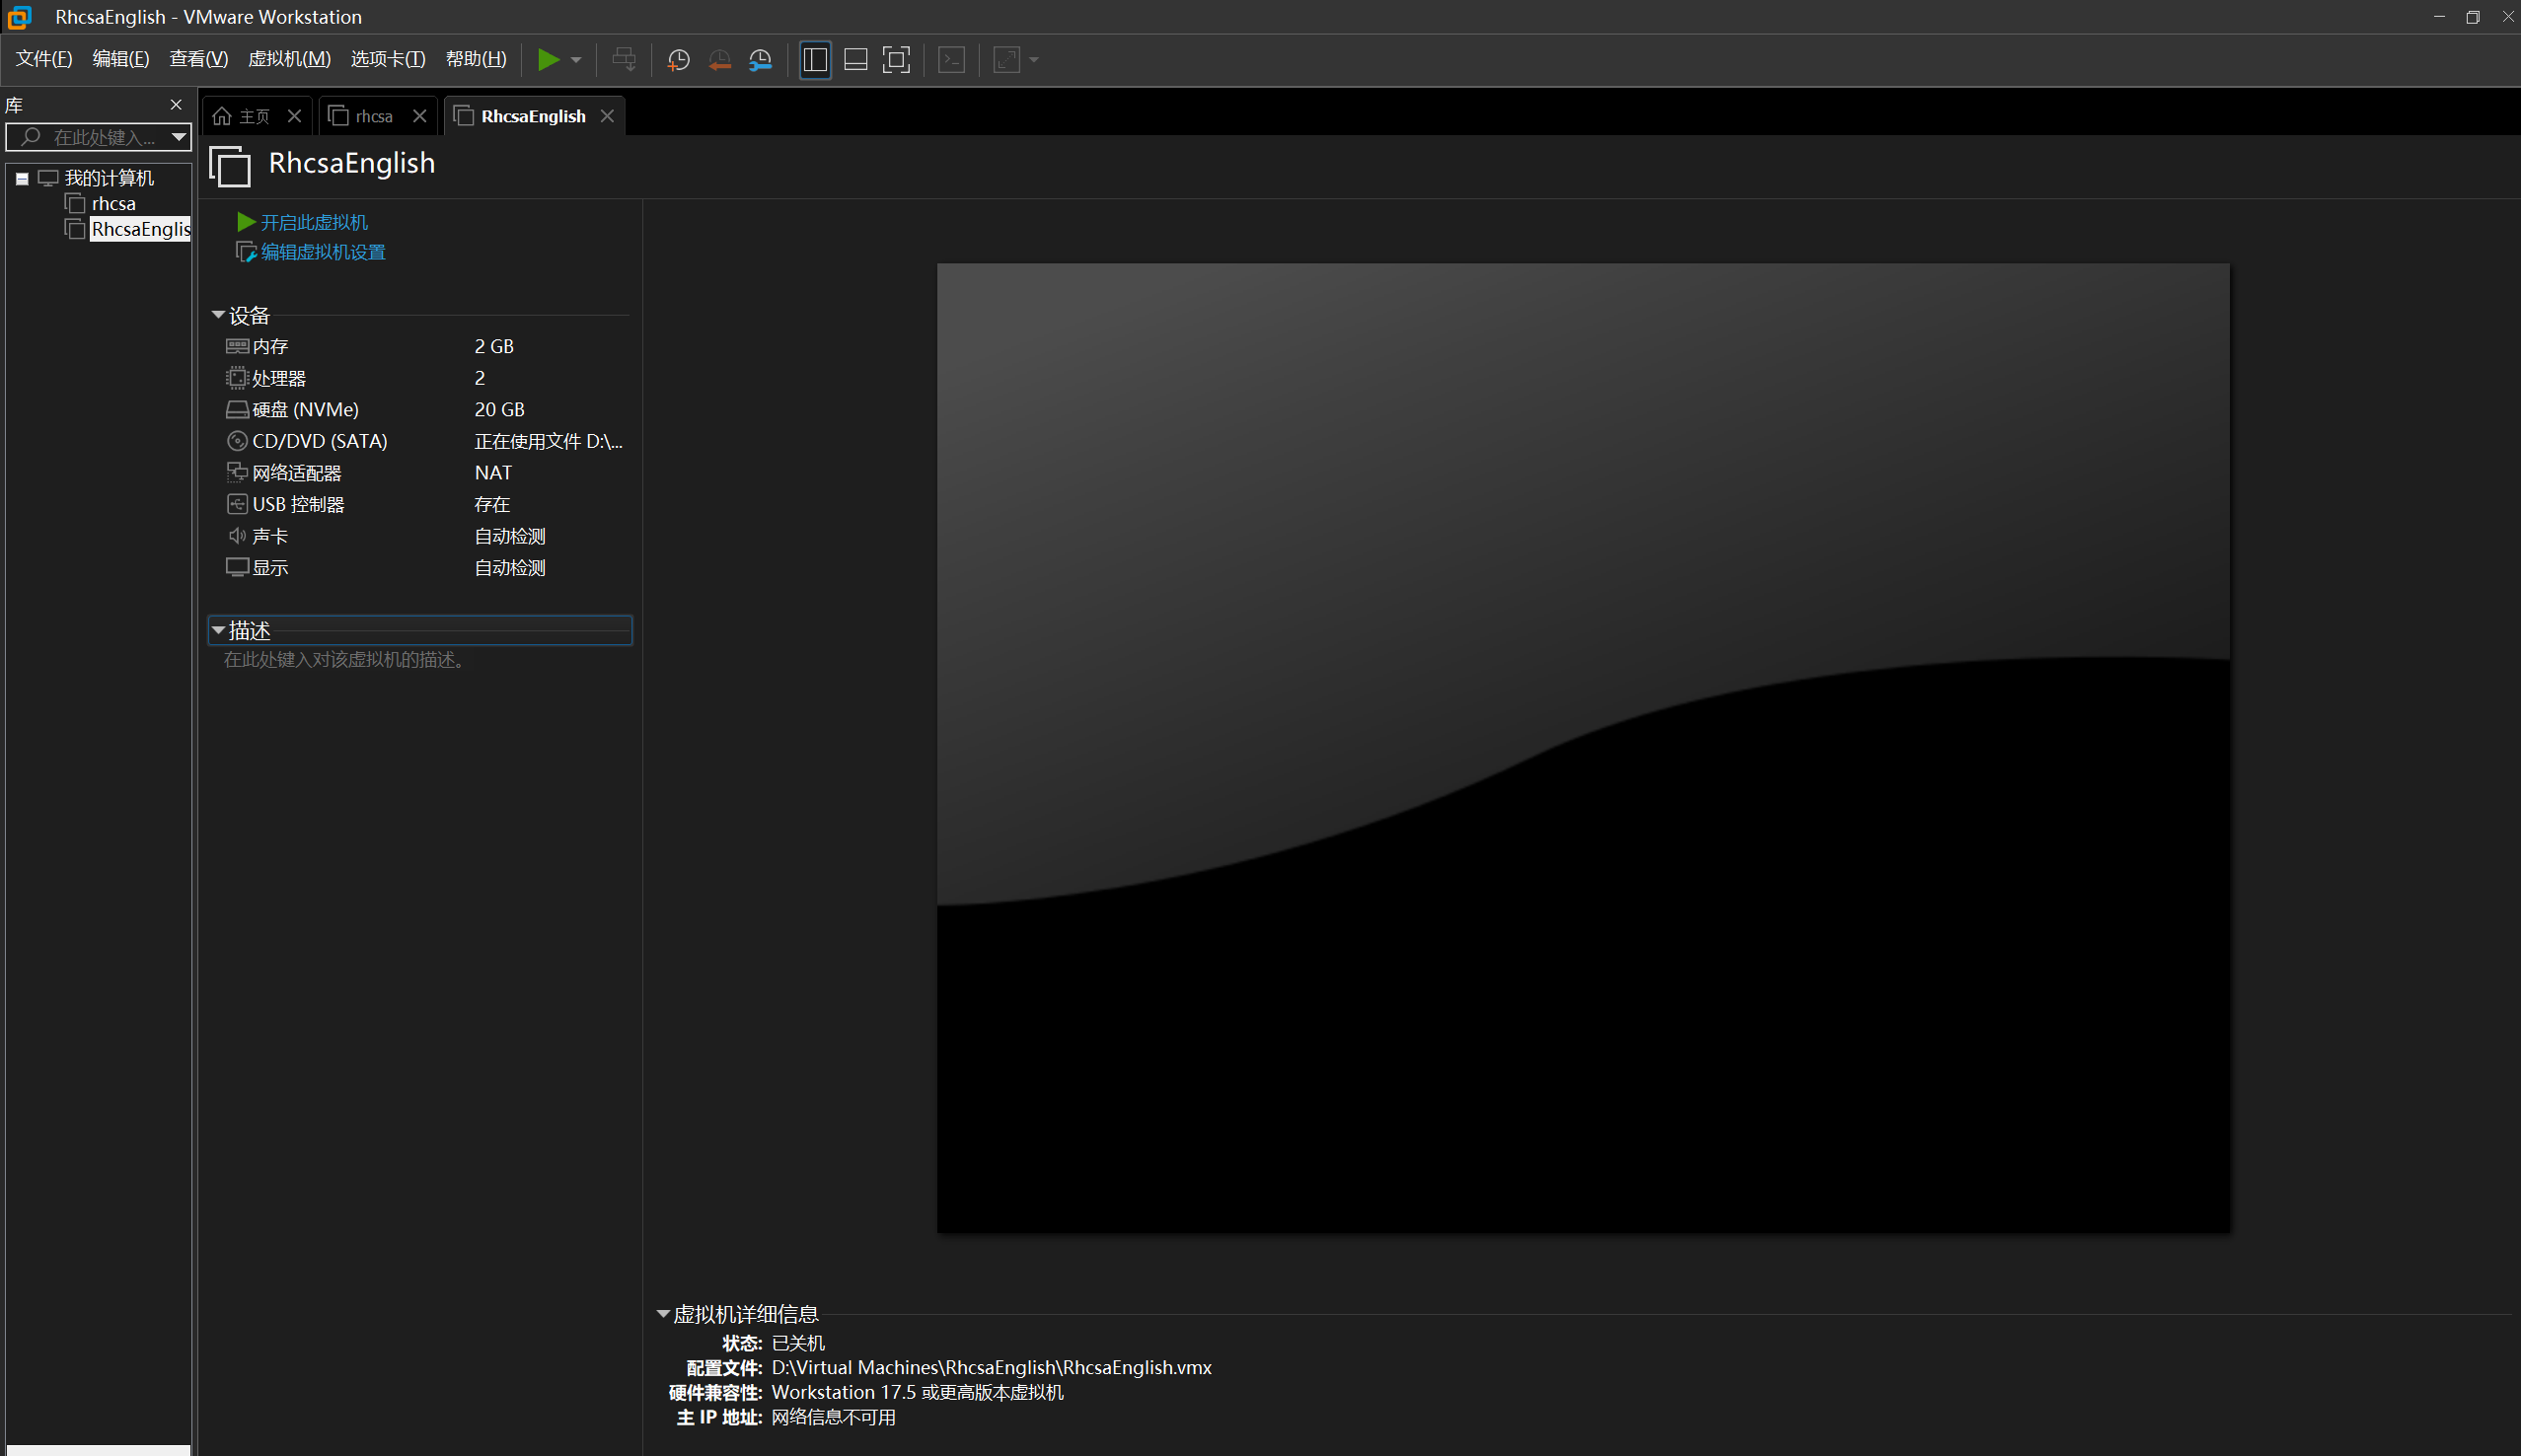
Task: Click the 内存 memory device icon
Action: (237, 346)
